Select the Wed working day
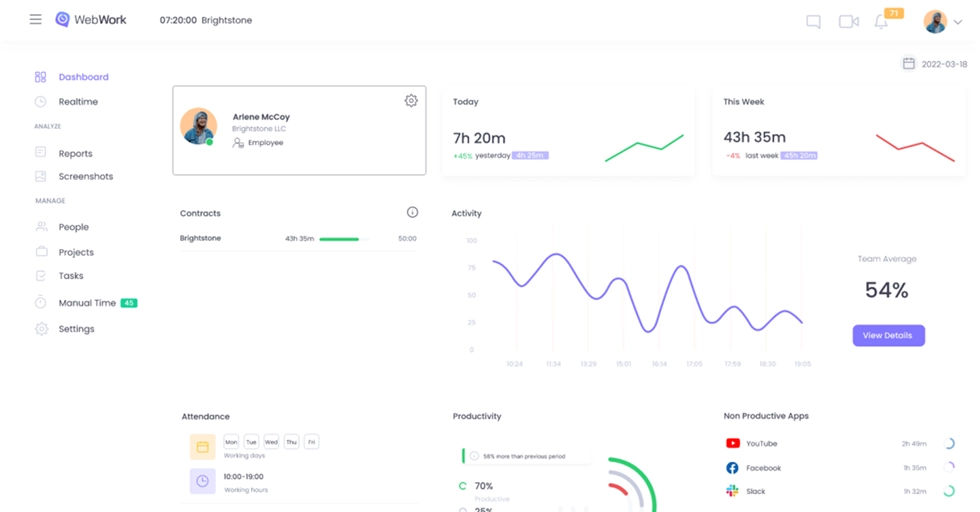 pos(271,442)
